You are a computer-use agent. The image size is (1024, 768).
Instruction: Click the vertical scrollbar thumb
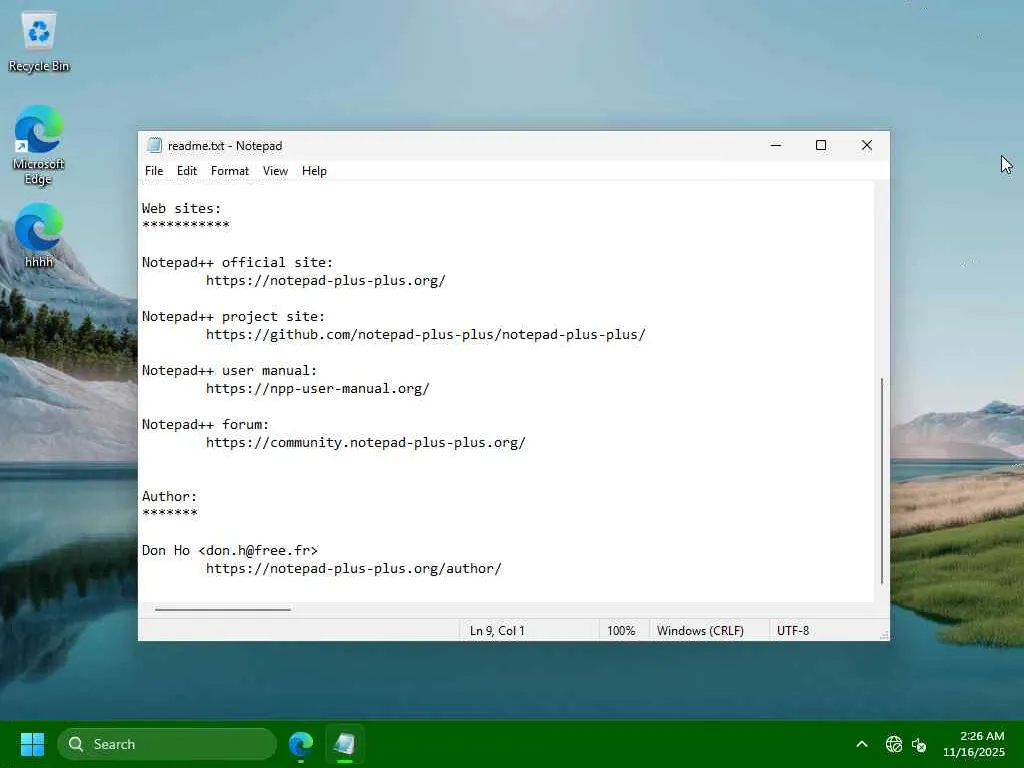pos(882,480)
